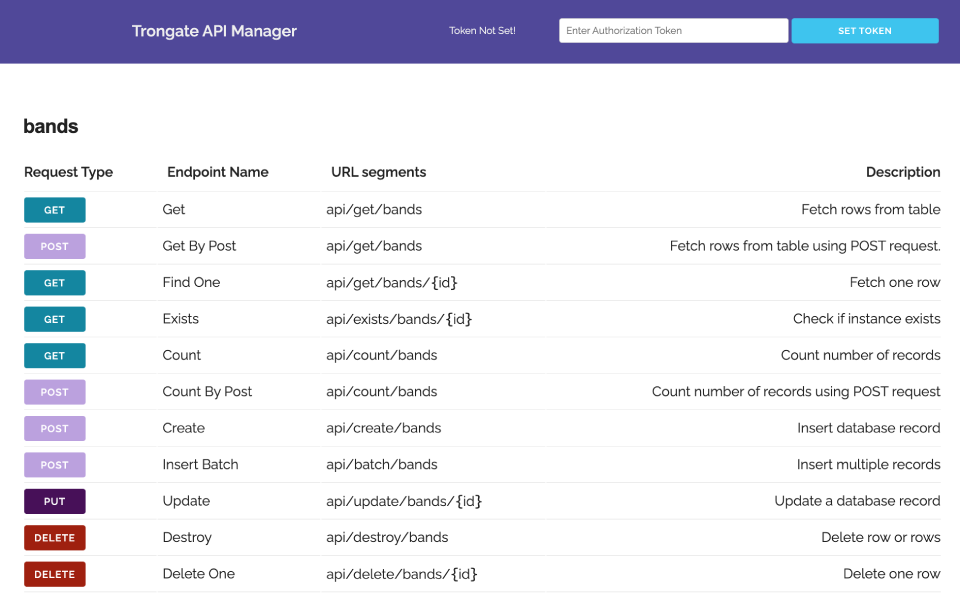Click the GET button for Count endpoint
The height and width of the screenshot is (604, 960).
coord(54,356)
